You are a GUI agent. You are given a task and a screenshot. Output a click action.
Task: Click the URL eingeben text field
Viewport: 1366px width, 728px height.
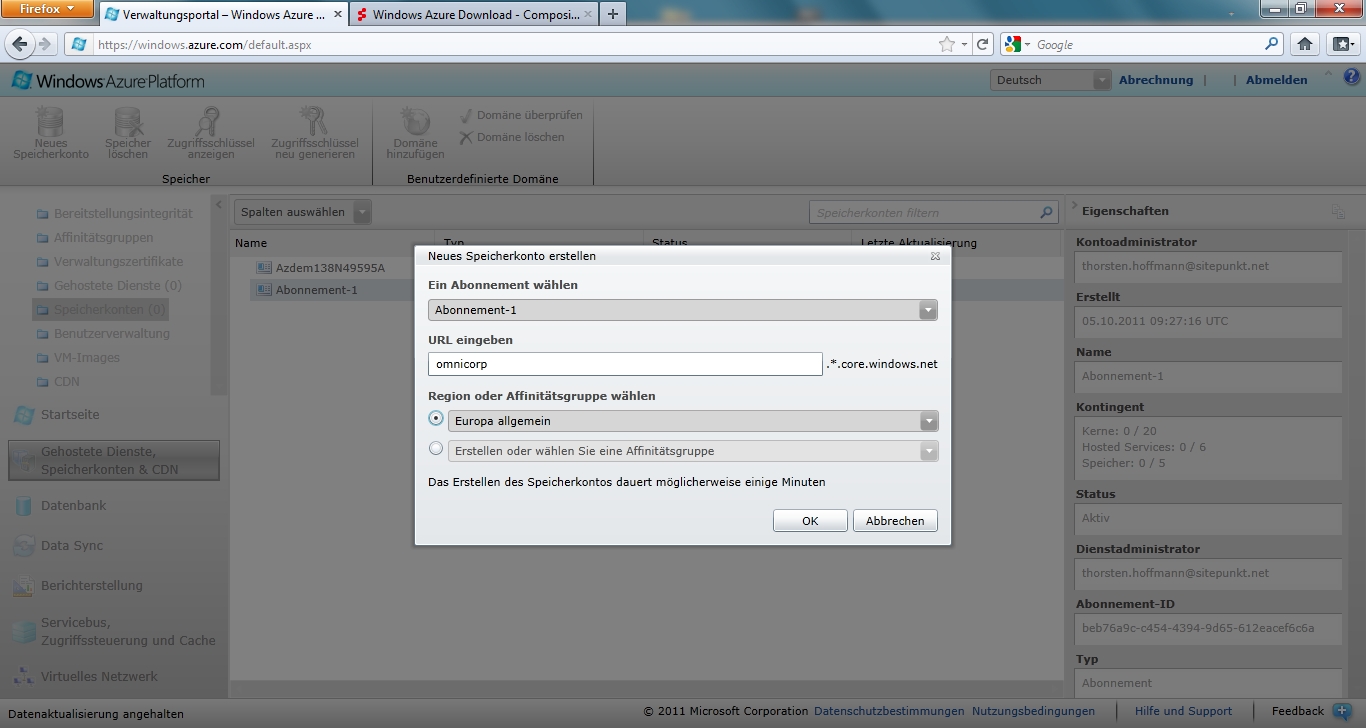coord(625,364)
